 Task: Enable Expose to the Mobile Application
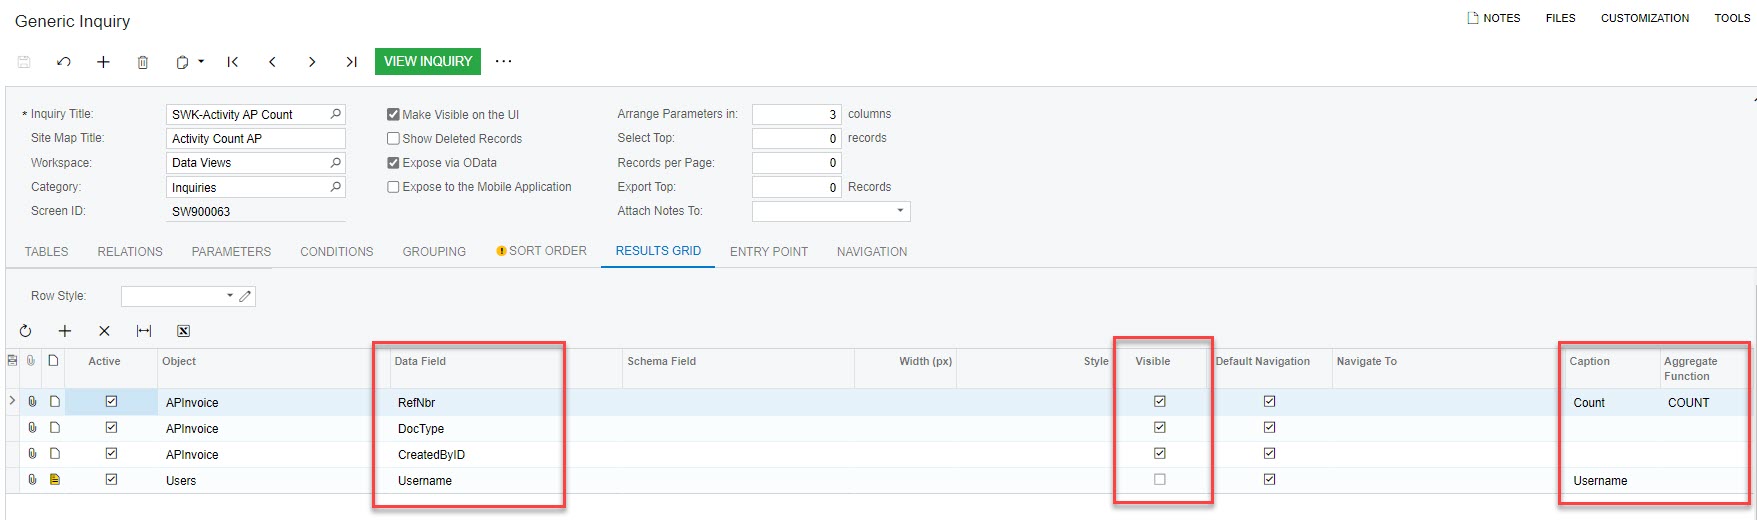tap(393, 187)
